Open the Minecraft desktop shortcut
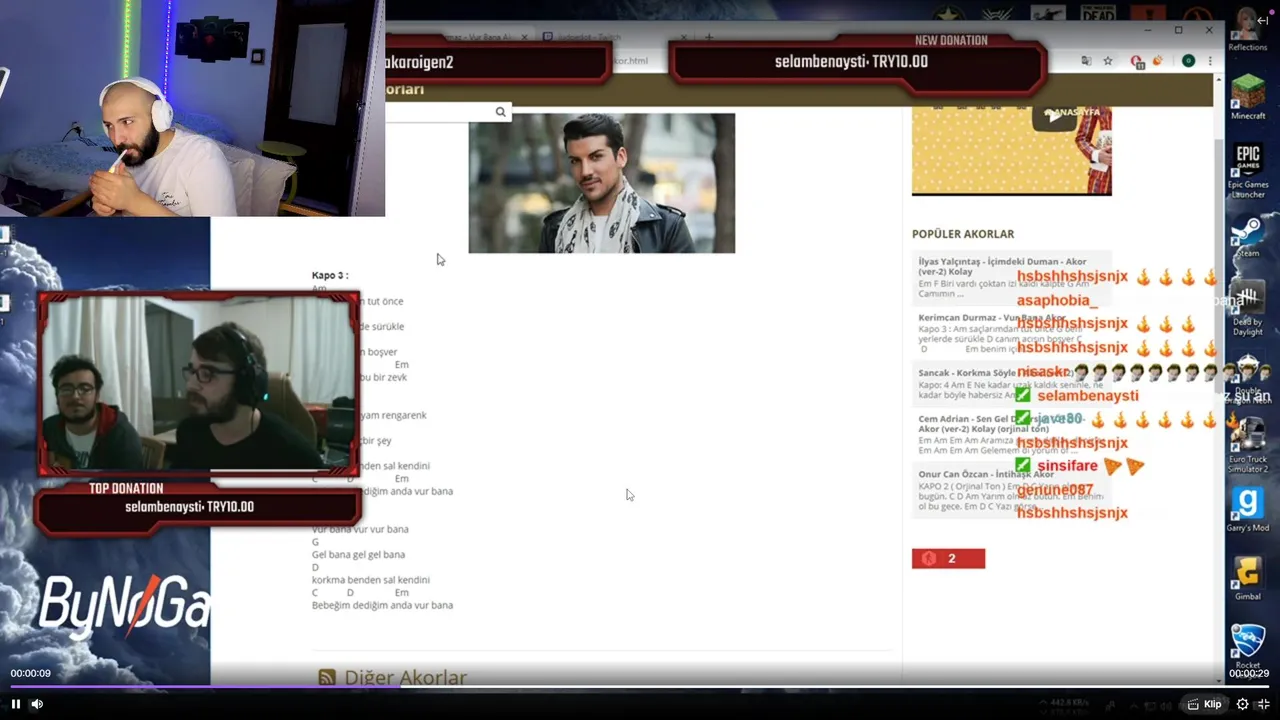 1248,97
